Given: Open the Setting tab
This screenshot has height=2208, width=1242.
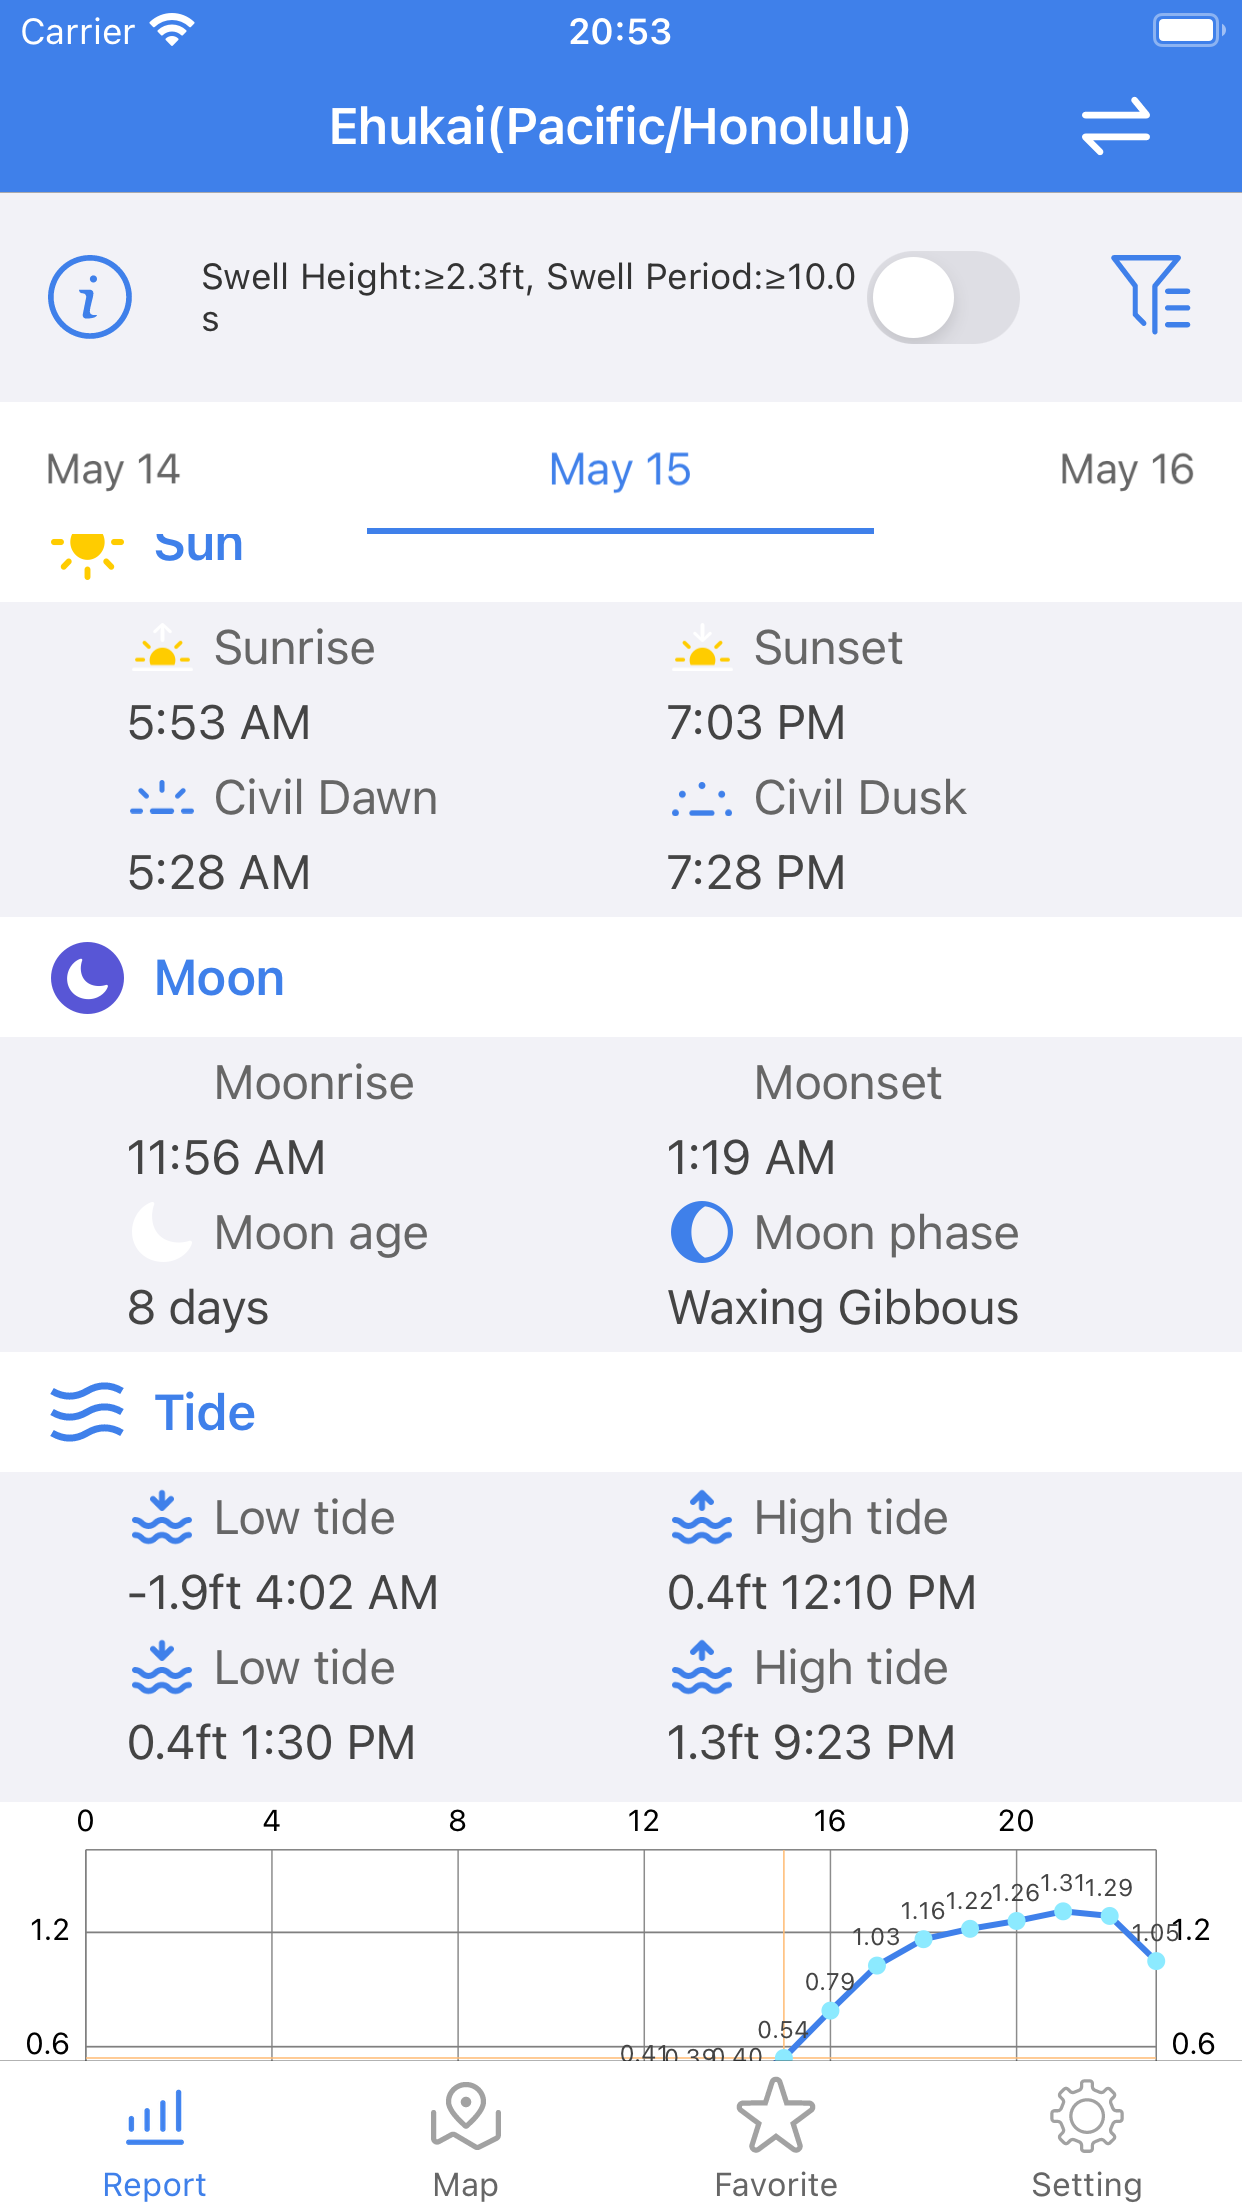Looking at the screenshot, I should pyautogui.click(x=1087, y=2140).
